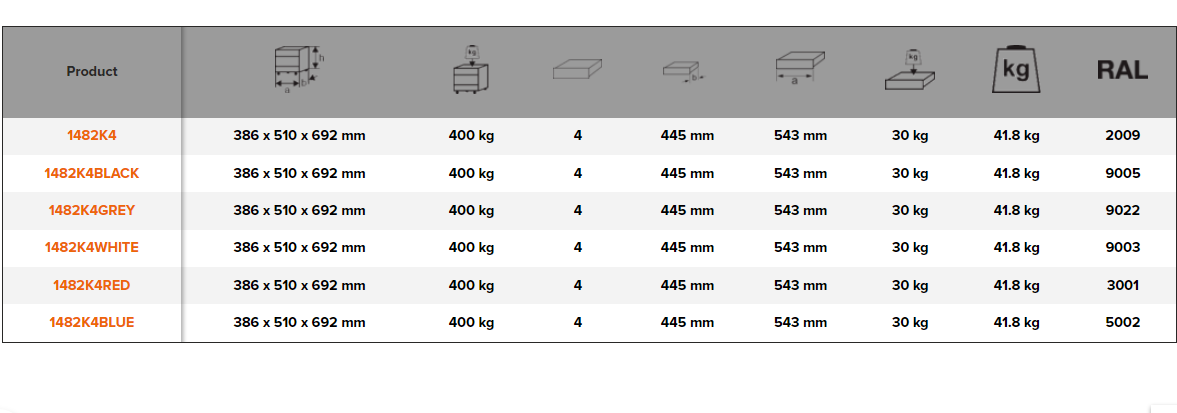Click the drawer load capacity icon

click(910, 71)
